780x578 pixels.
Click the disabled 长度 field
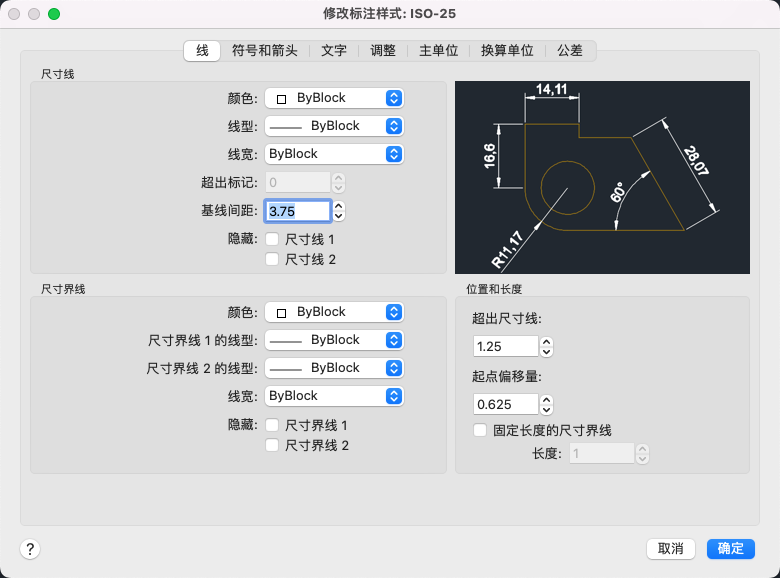coord(602,453)
